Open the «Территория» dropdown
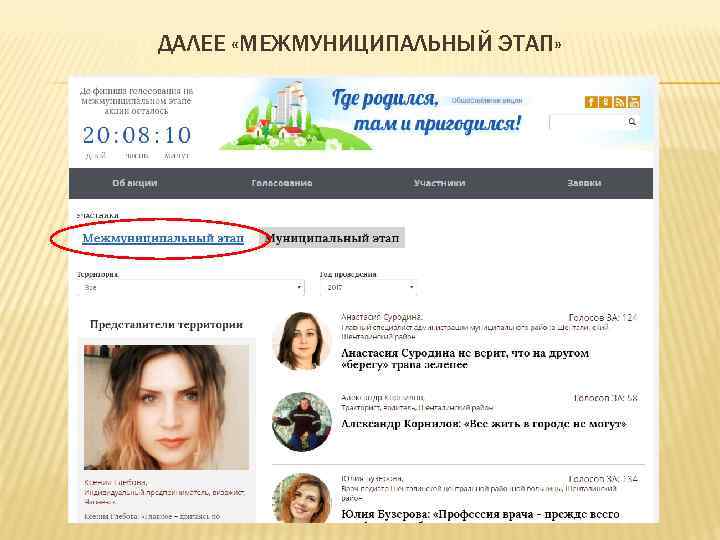The height and width of the screenshot is (540, 720). click(x=190, y=287)
